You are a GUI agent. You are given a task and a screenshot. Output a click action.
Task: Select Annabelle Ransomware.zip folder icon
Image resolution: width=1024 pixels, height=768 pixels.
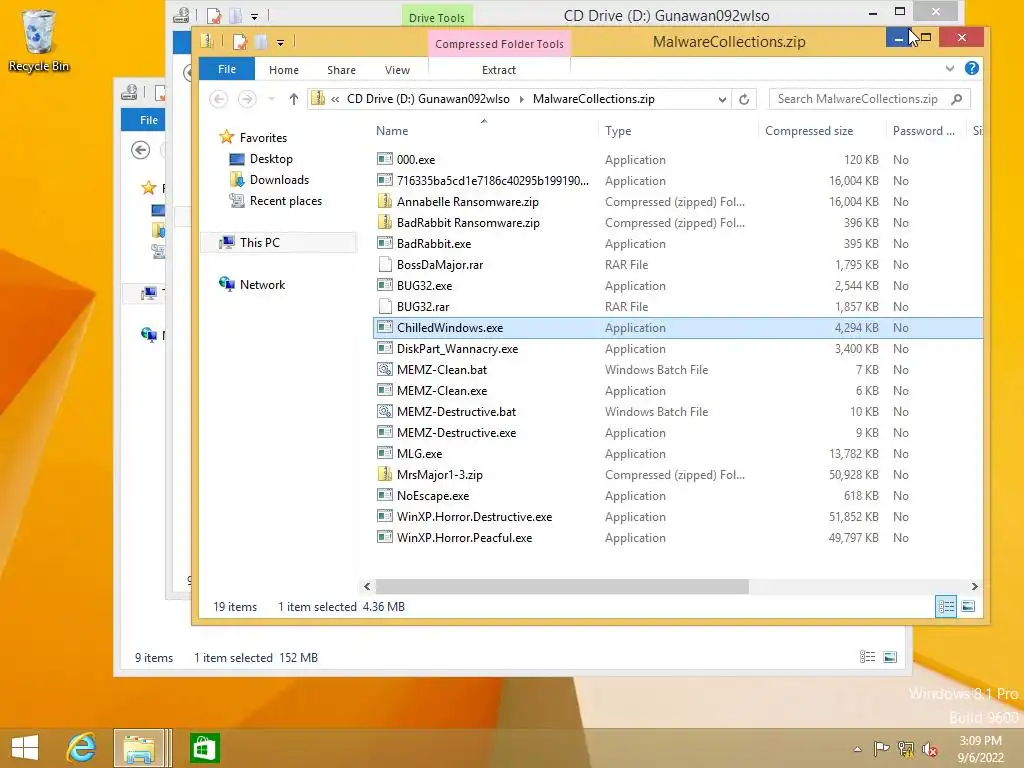tap(385, 201)
